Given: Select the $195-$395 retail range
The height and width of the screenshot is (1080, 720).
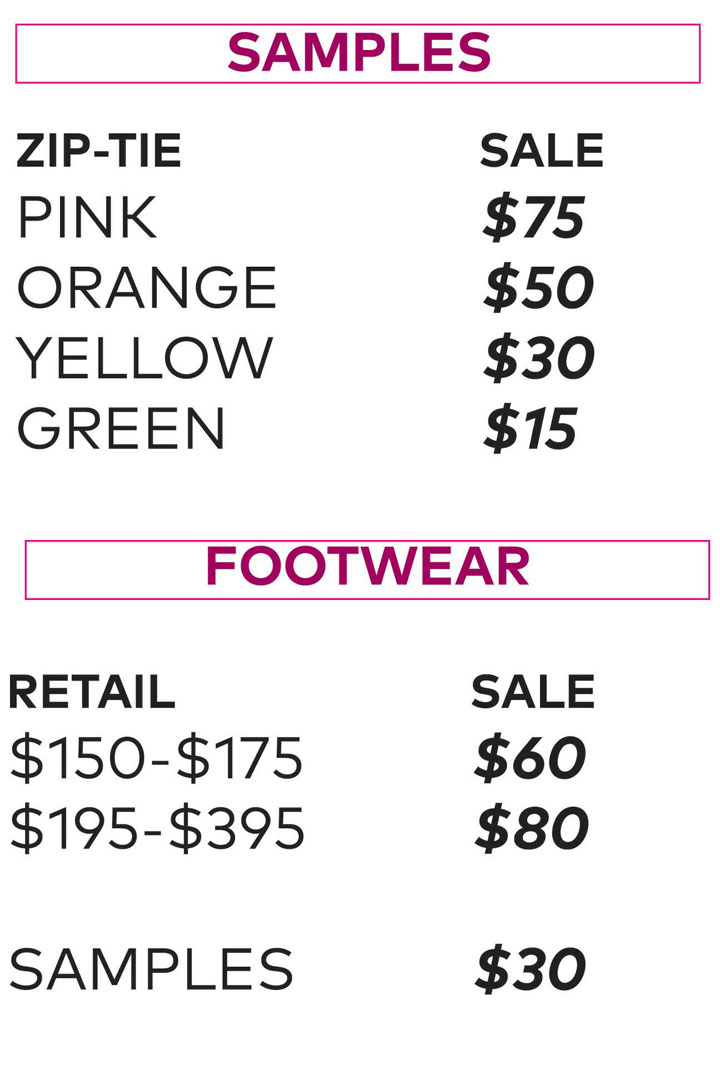Looking at the screenshot, I should [x=157, y=829].
